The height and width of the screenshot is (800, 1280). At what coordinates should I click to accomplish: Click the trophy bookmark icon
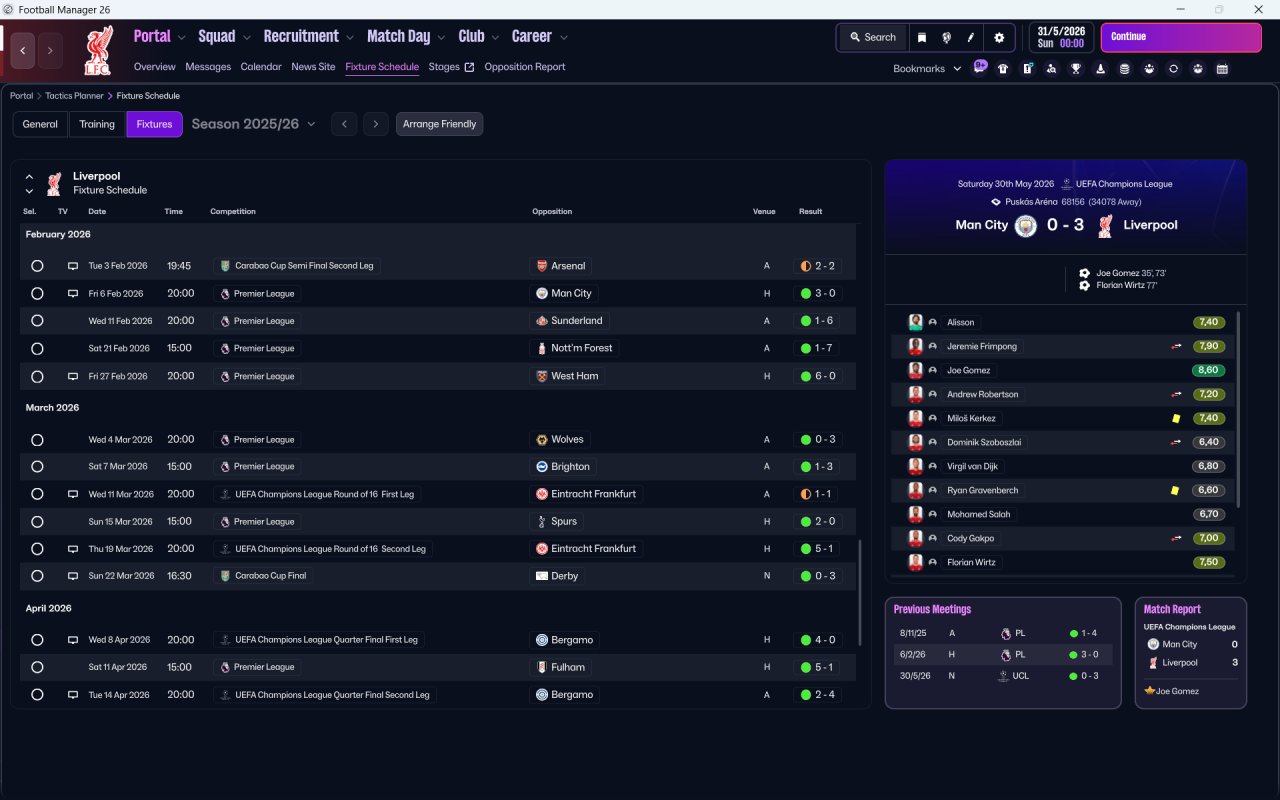(x=1076, y=69)
